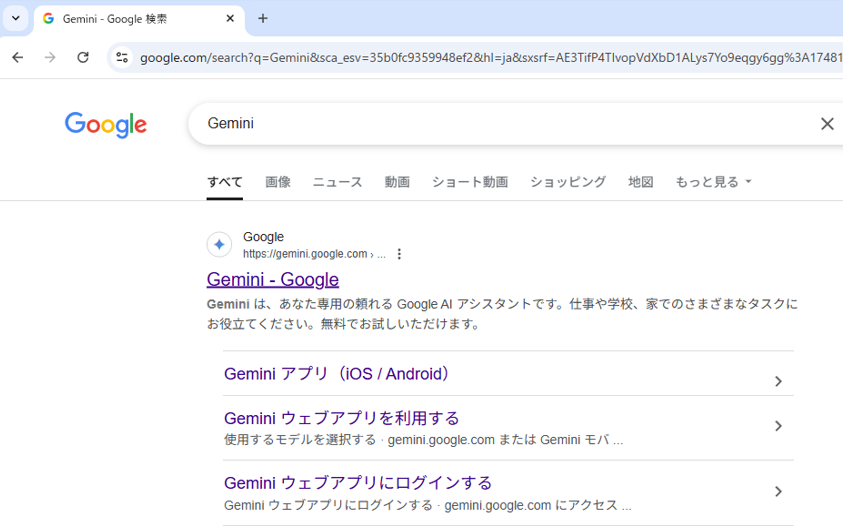The width and height of the screenshot is (843, 526).
Task: Open a new browser tab
Action: (262, 18)
